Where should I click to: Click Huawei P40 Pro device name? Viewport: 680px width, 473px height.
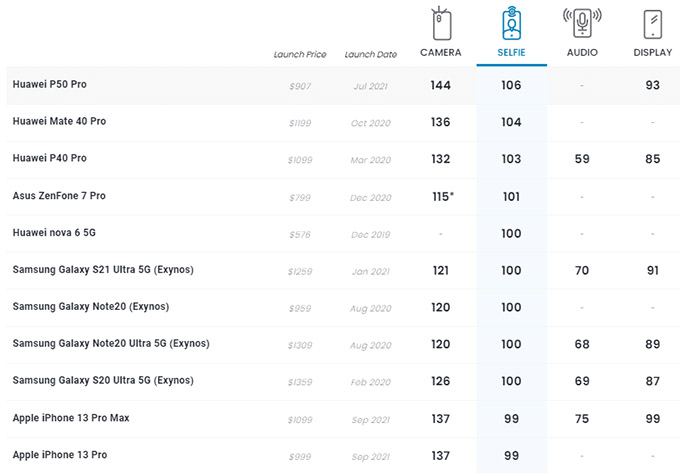click(x=49, y=159)
